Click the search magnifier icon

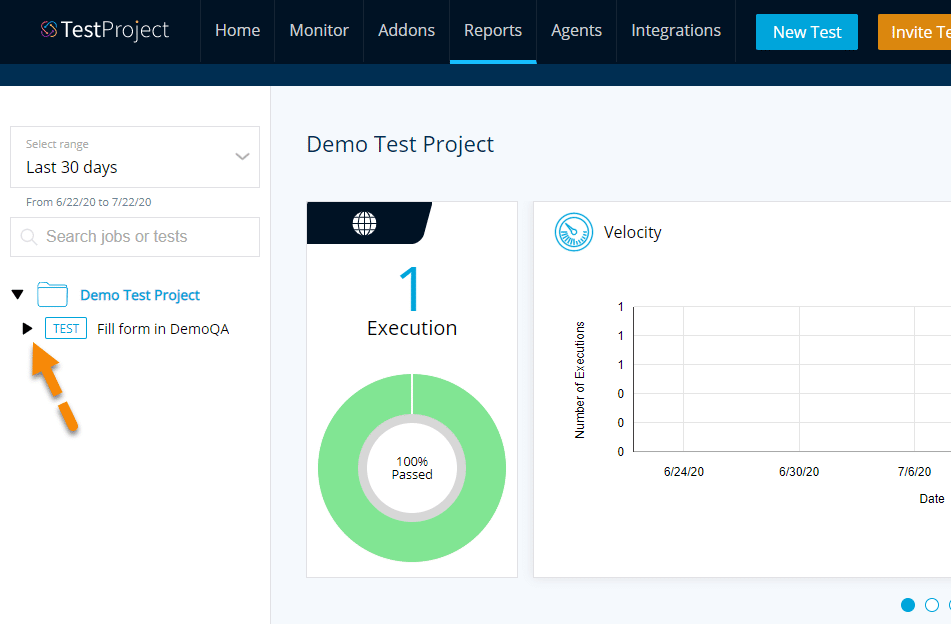tap(29, 237)
